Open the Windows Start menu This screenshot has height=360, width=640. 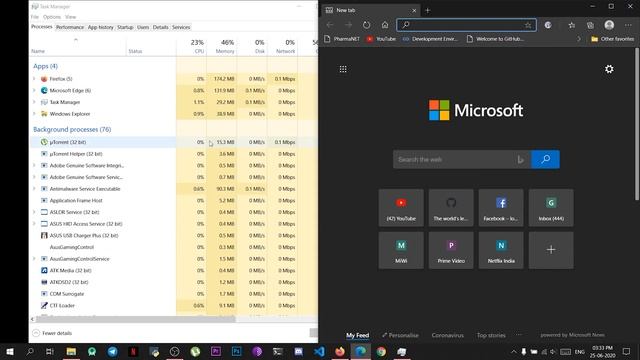pos(10,351)
